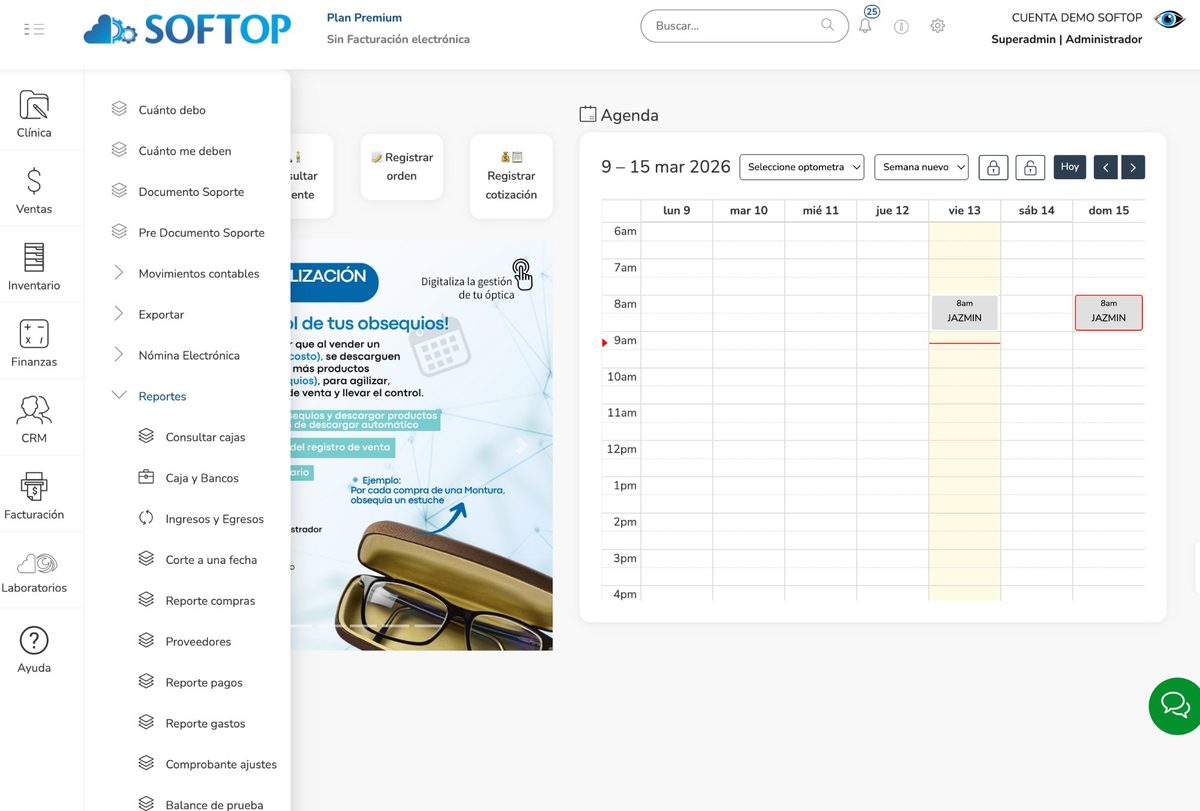Collapse the Reportes submenu

click(x=163, y=396)
